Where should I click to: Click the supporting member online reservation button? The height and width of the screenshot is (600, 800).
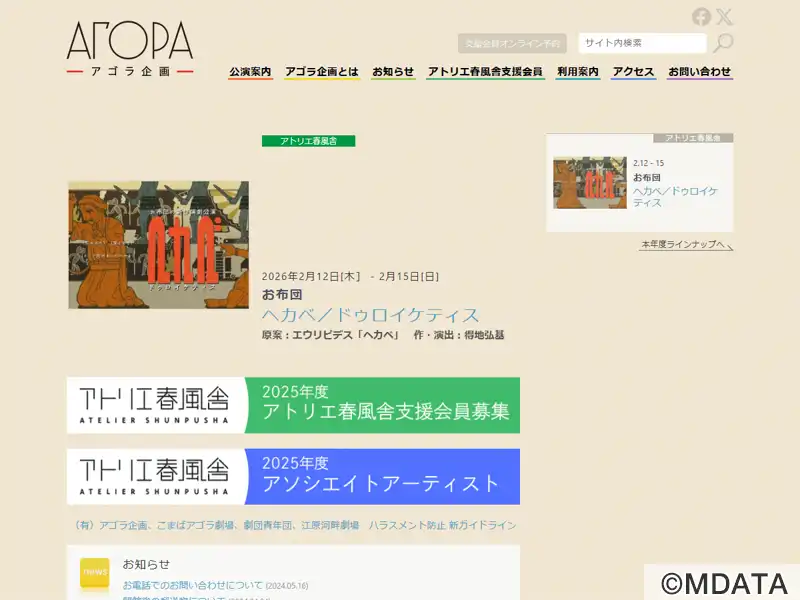click(x=512, y=43)
